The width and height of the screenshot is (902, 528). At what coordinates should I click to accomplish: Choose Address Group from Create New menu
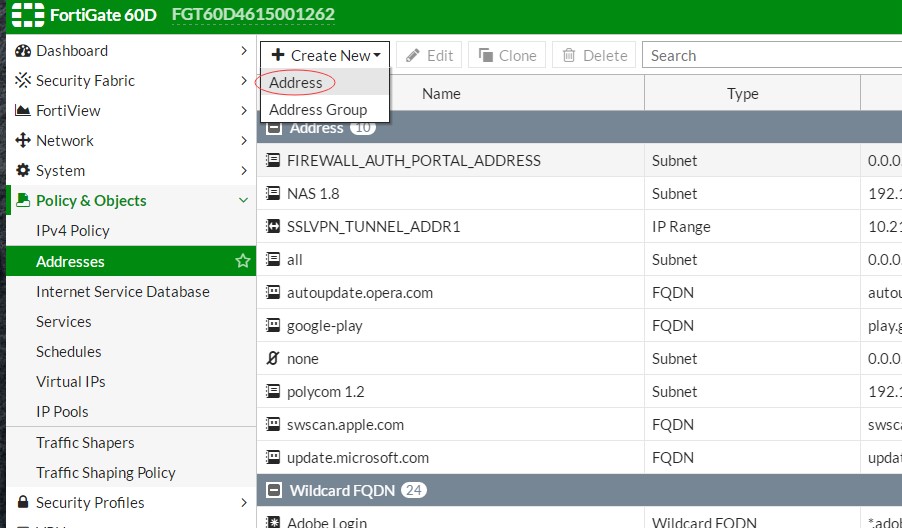(x=324, y=109)
